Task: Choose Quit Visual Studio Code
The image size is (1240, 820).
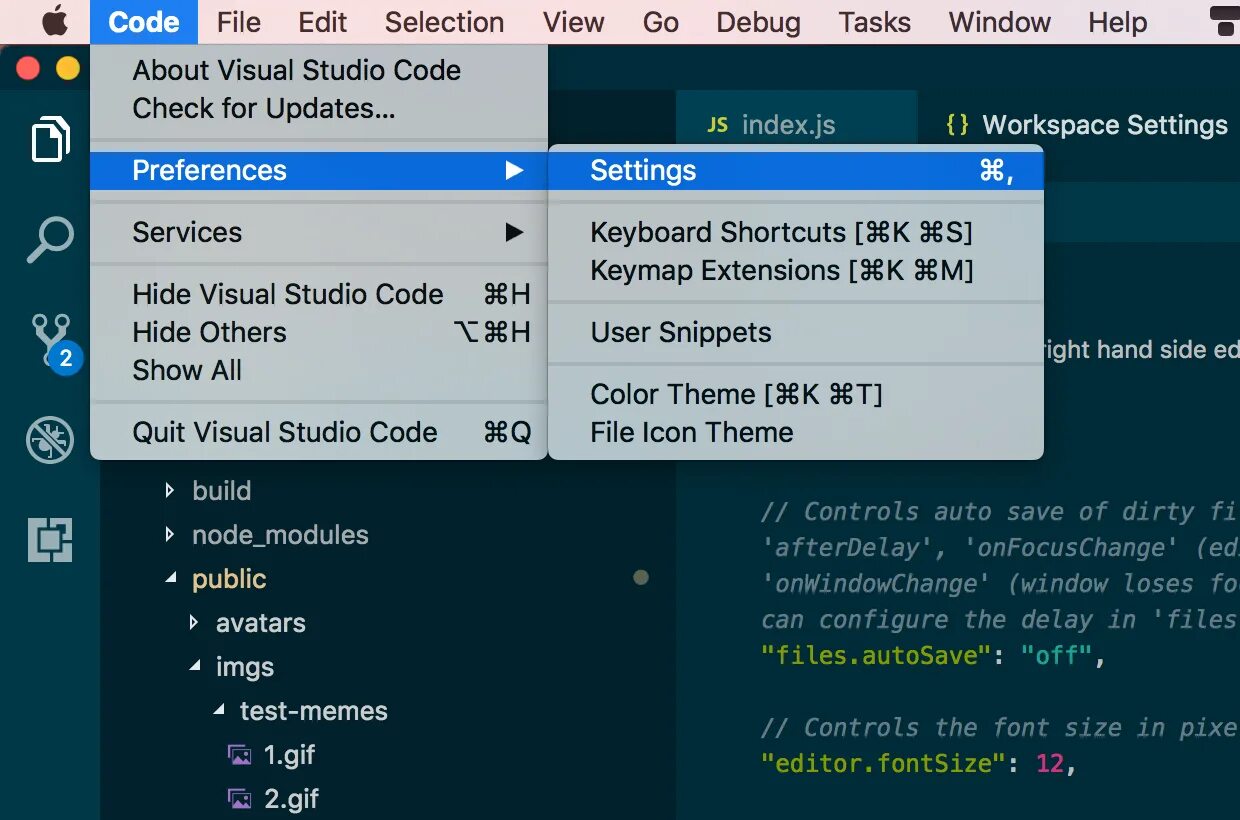Action: pos(319,432)
